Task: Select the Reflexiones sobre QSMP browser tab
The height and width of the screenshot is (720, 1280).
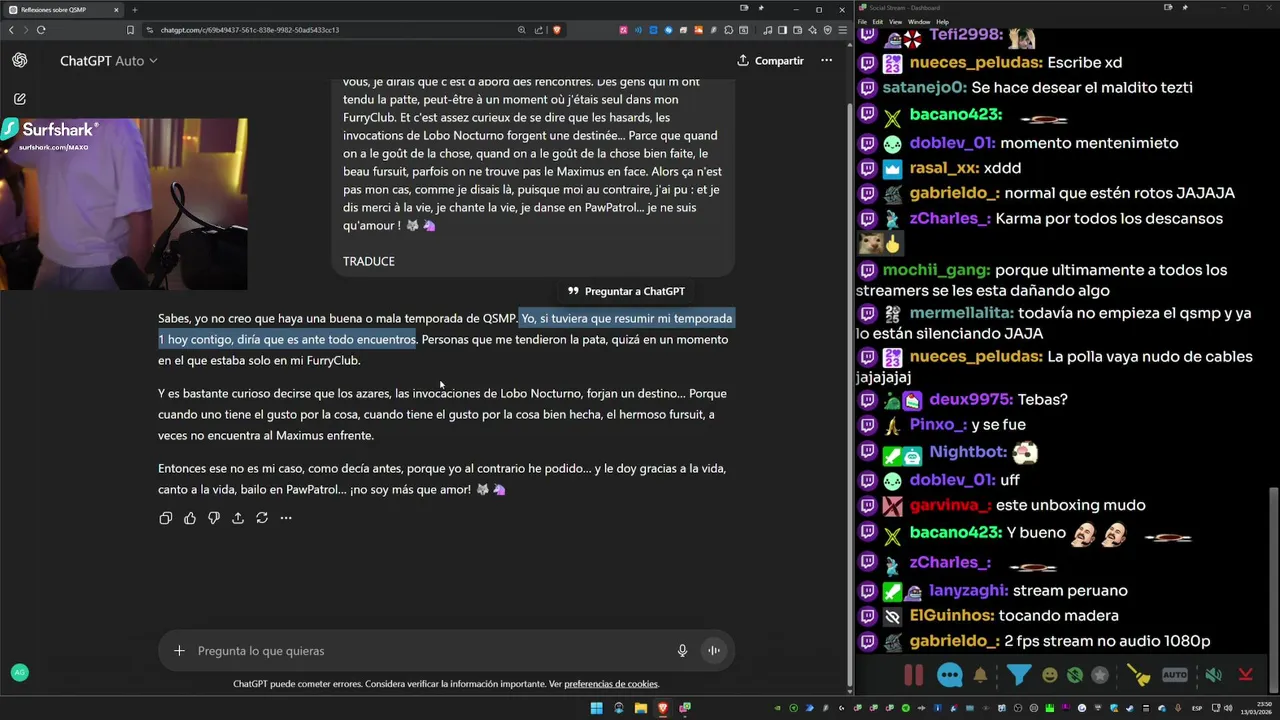Action: point(62,9)
